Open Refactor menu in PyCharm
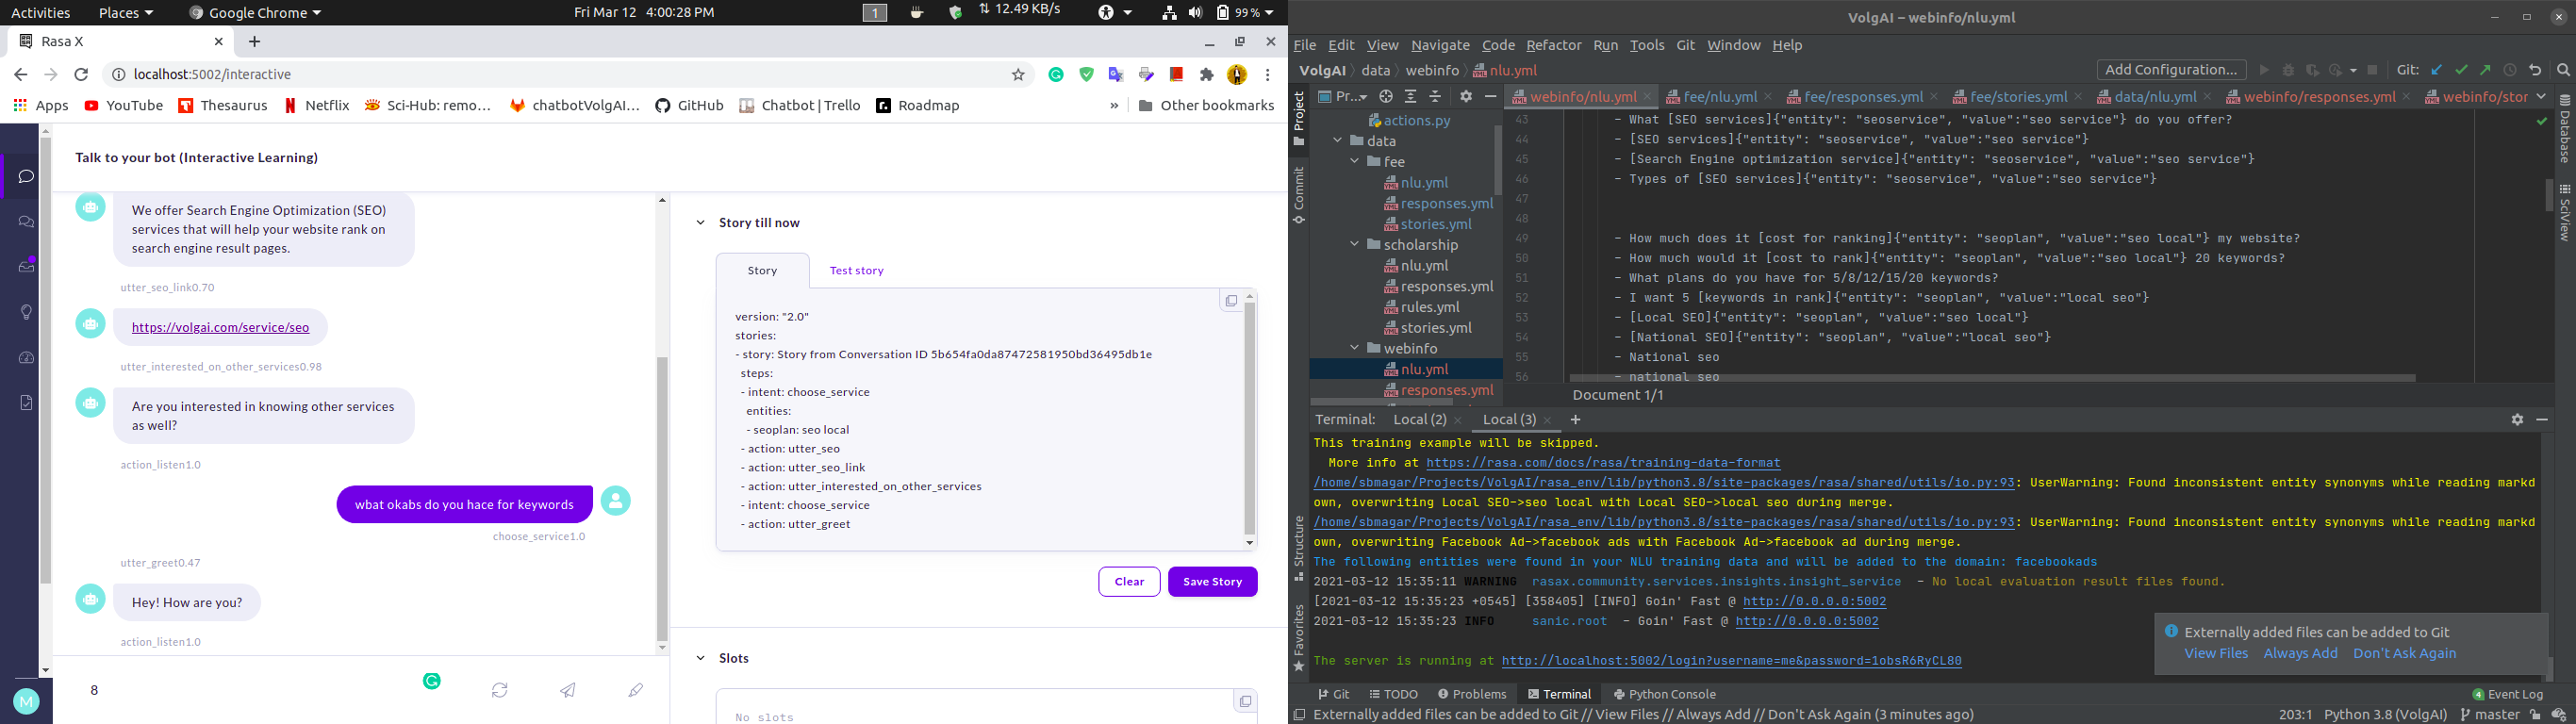 (x=1553, y=45)
